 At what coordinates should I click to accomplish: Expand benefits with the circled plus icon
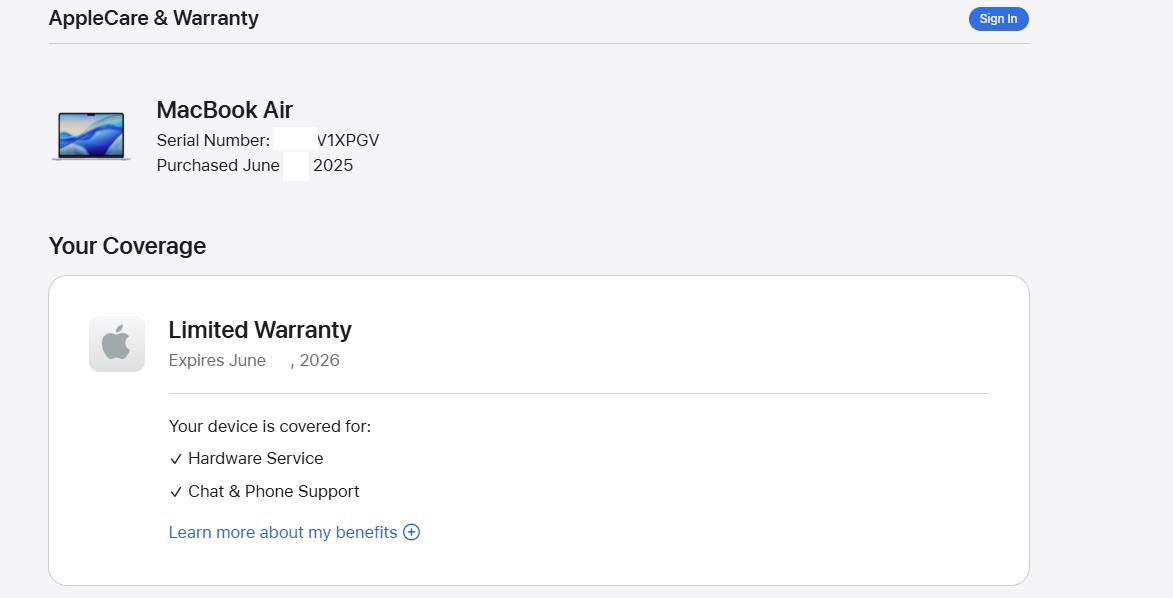coord(411,532)
